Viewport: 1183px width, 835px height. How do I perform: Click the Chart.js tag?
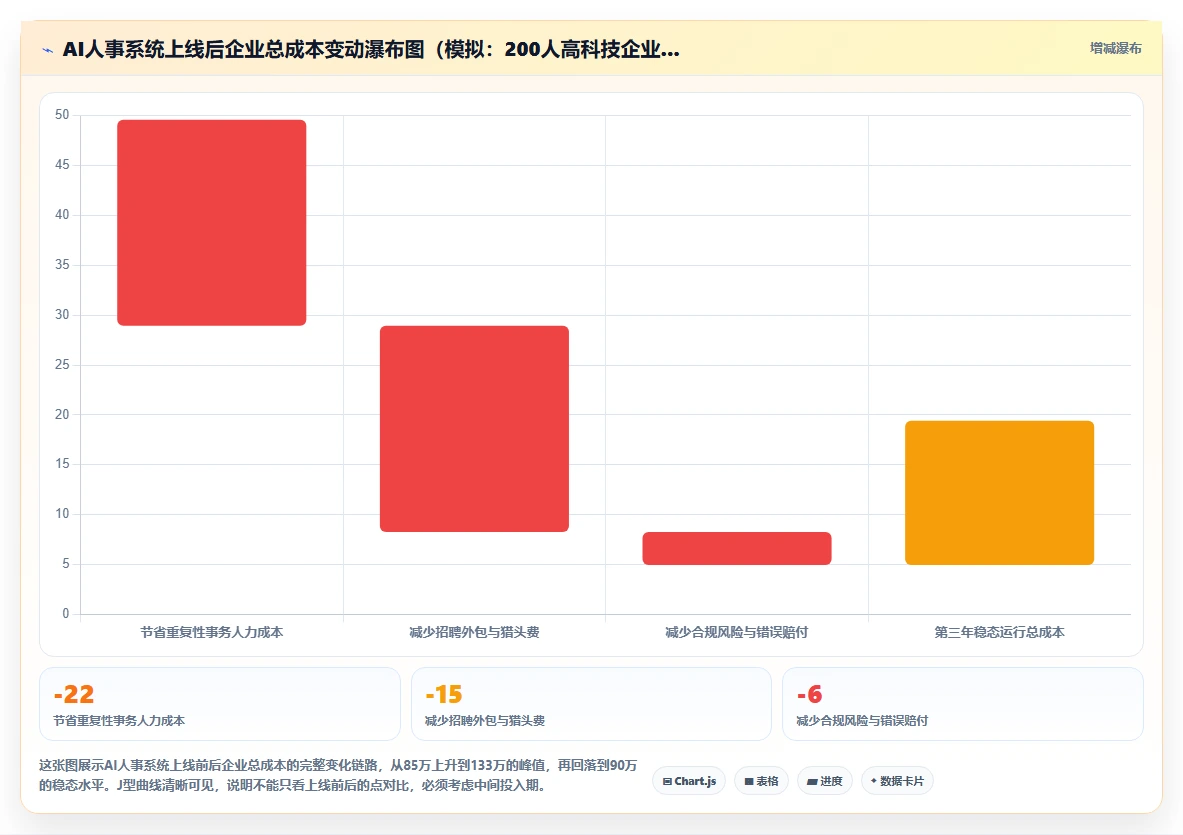pos(689,781)
